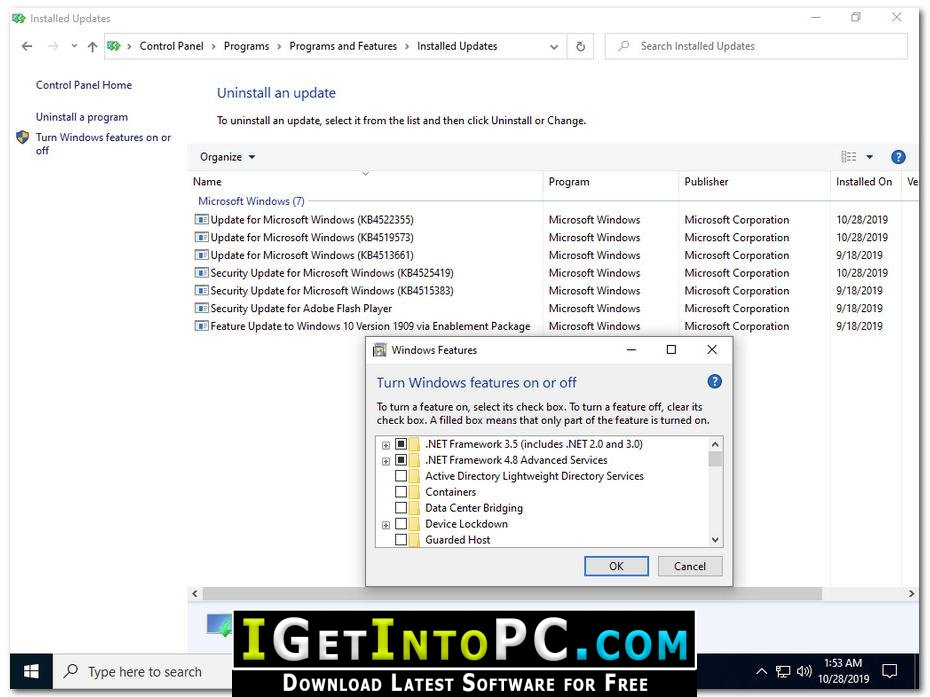Show hidden system tray icons
The height and width of the screenshot is (697, 930).
[762, 671]
